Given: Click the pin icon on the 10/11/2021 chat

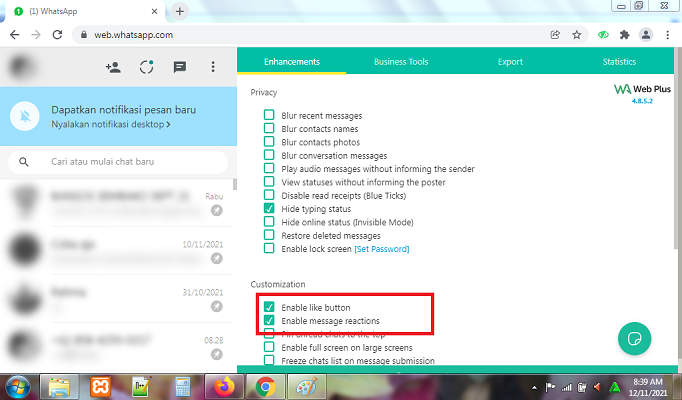Looking at the screenshot, I should point(217,258).
